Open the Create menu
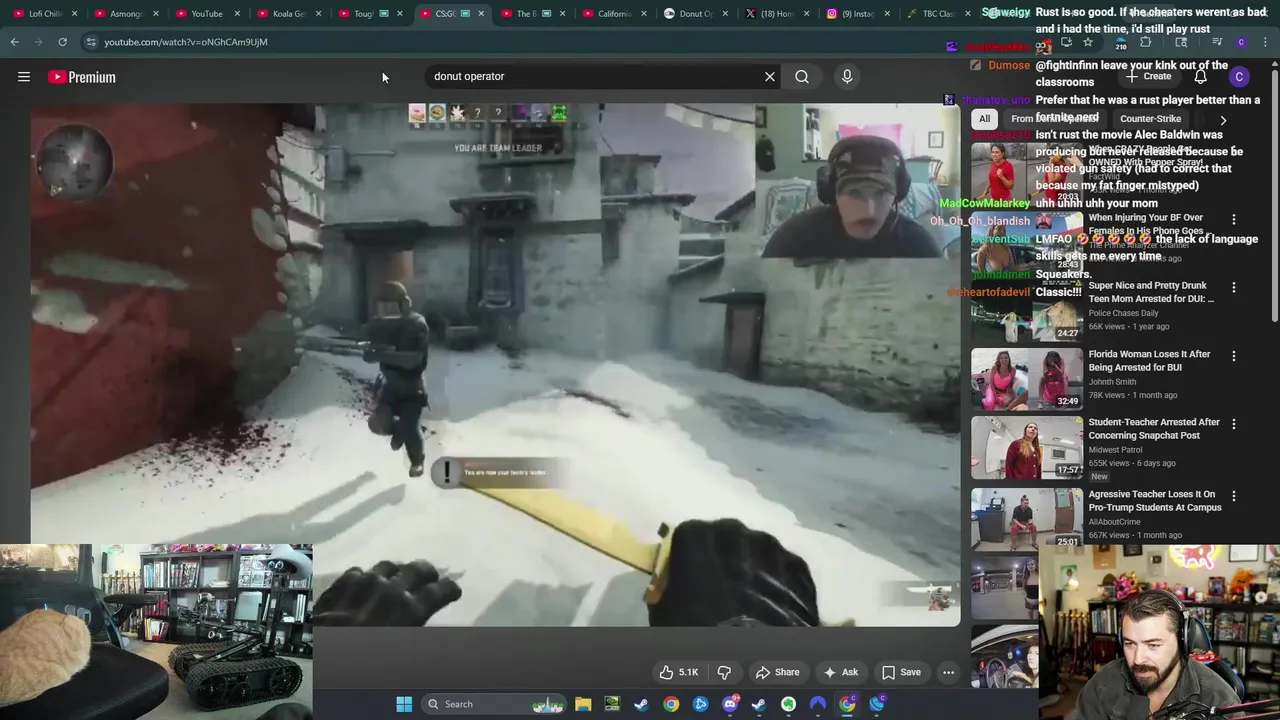 (x=1148, y=77)
